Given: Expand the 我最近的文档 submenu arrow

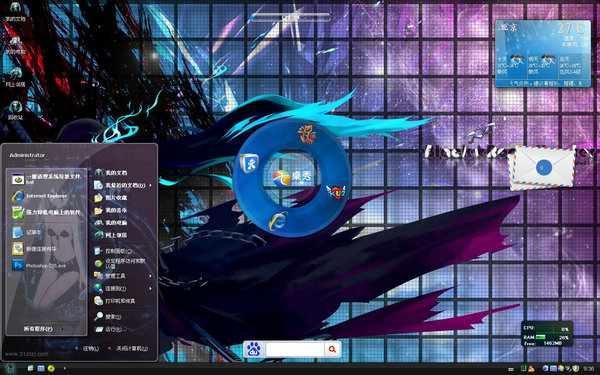Looking at the screenshot, I should click(x=150, y=185).
